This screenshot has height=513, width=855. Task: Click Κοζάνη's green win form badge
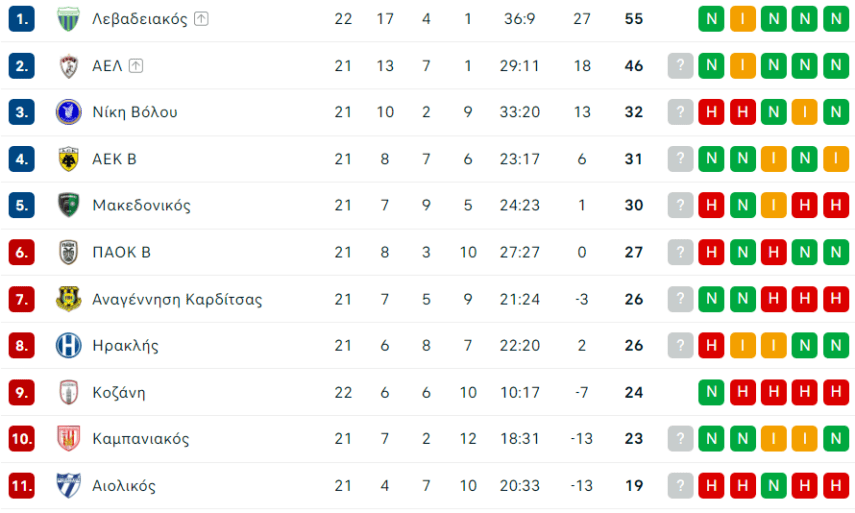[711, 392]
